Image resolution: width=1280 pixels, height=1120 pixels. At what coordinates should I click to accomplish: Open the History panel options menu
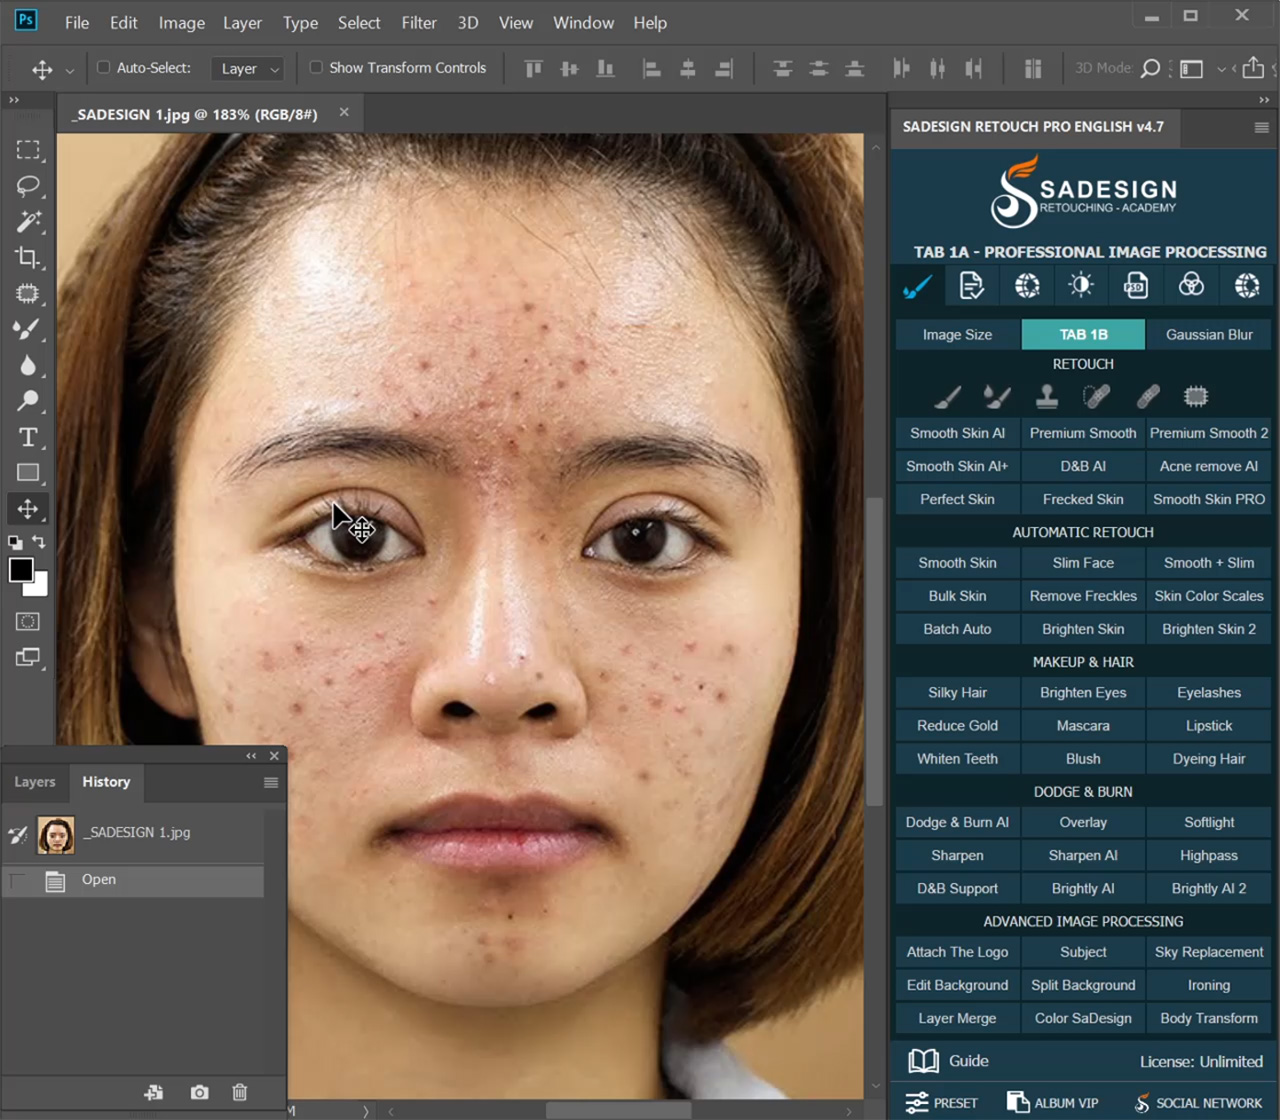tap(271, 783)
